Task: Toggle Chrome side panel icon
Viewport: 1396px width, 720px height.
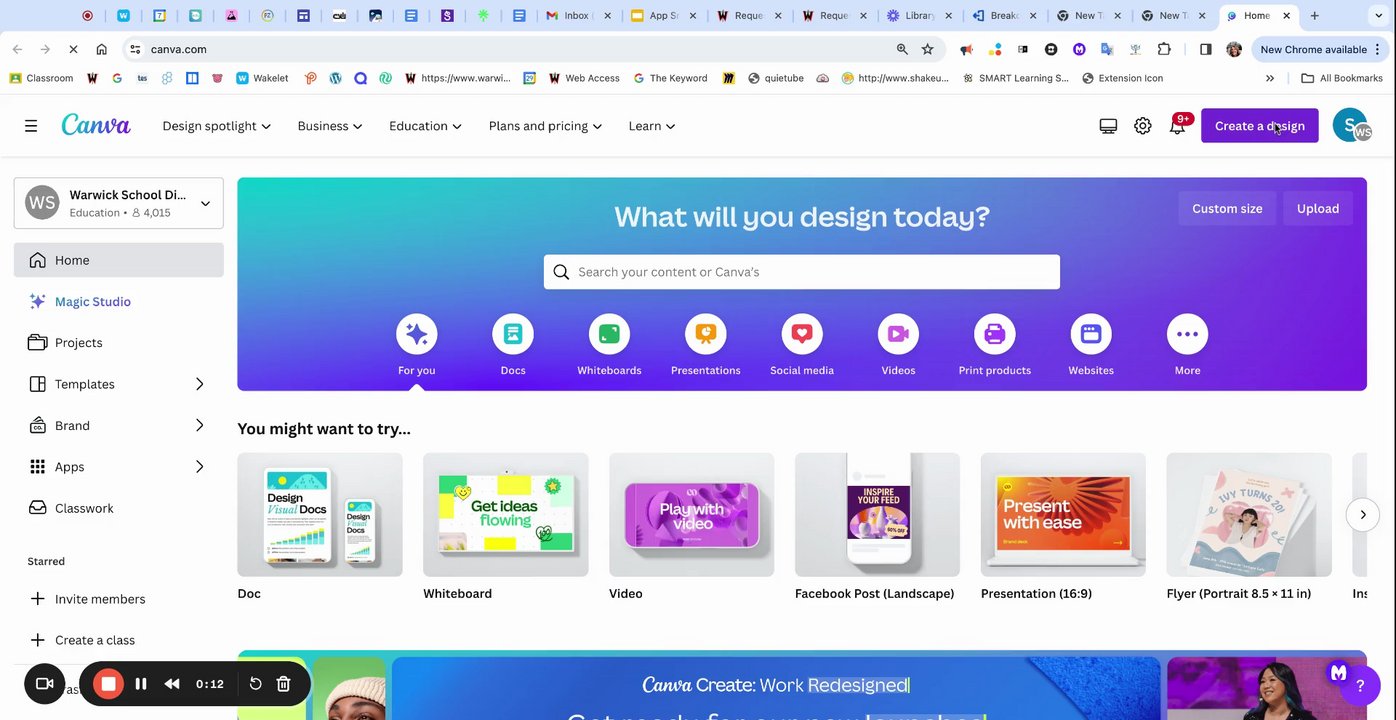Action: 1206,49
